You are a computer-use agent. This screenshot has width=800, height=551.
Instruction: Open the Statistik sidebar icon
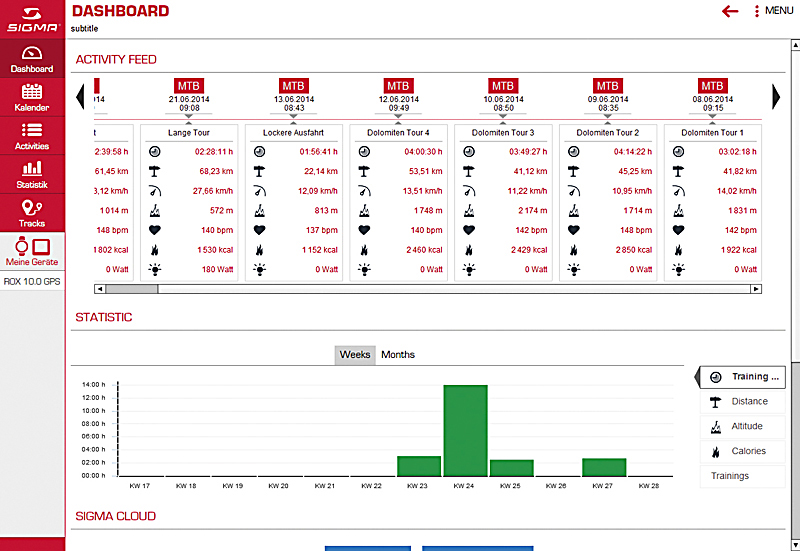(x=32, y=175)
